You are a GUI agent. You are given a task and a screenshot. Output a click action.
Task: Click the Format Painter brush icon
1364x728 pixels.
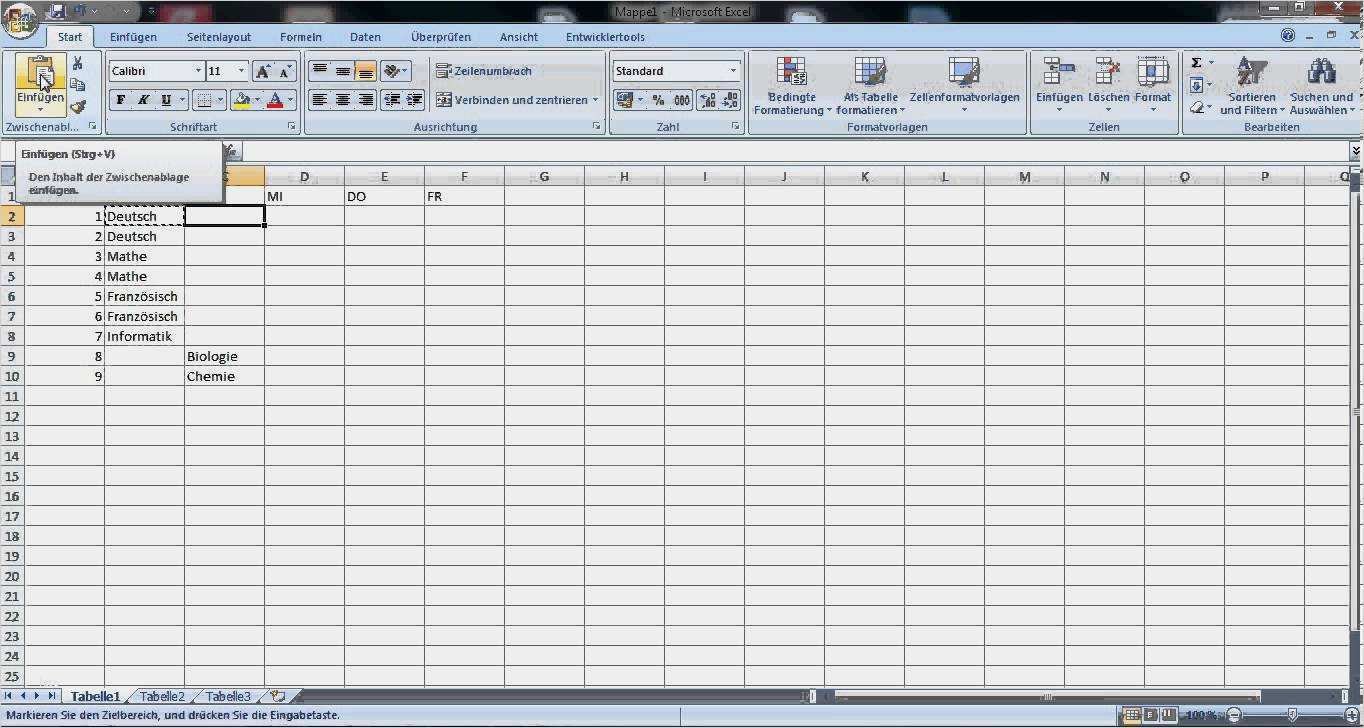click(78, 107)
